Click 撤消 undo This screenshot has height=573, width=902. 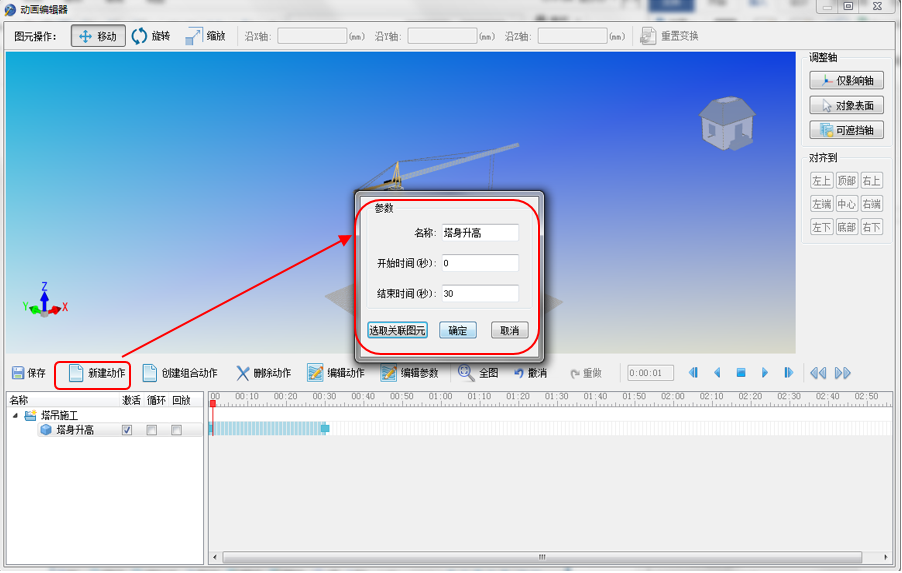[x=530, y=373]
